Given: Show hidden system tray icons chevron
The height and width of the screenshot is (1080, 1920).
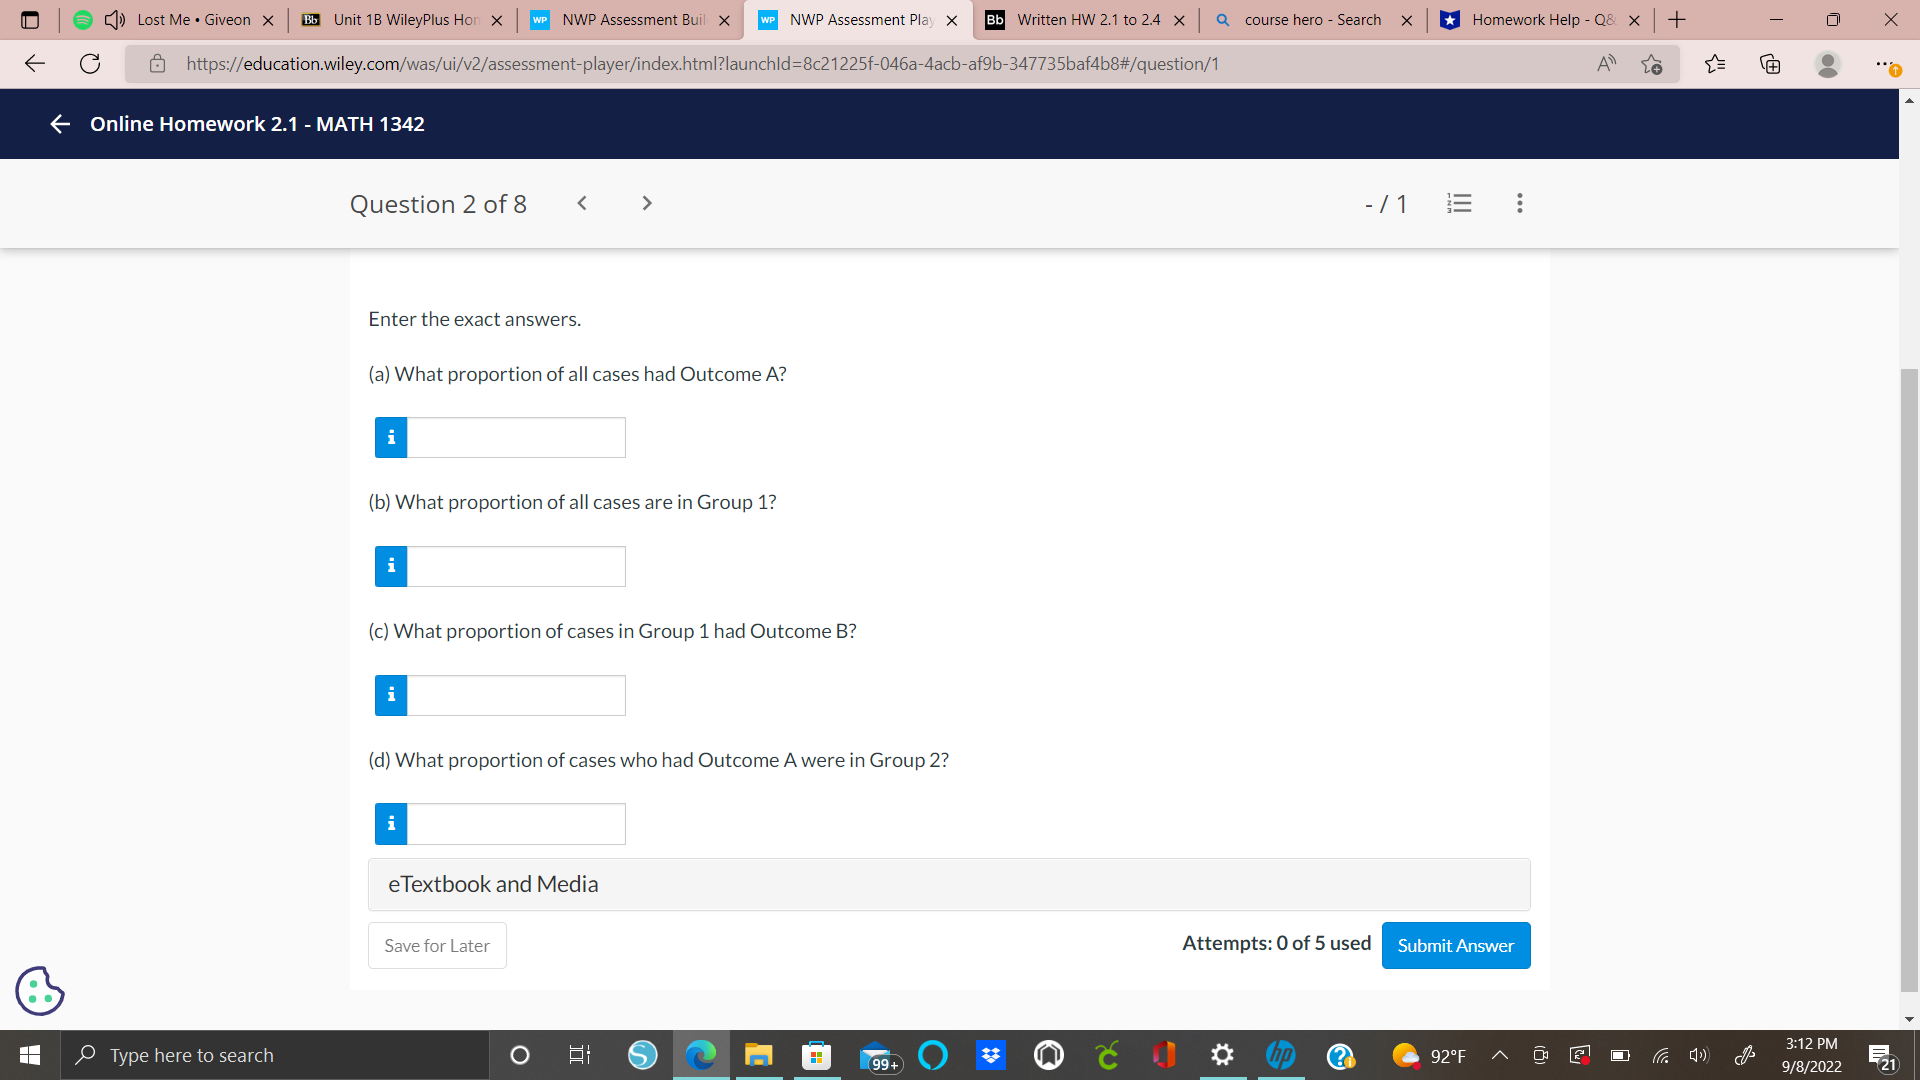Looking at the screenshot, I should [1500, 1055].
